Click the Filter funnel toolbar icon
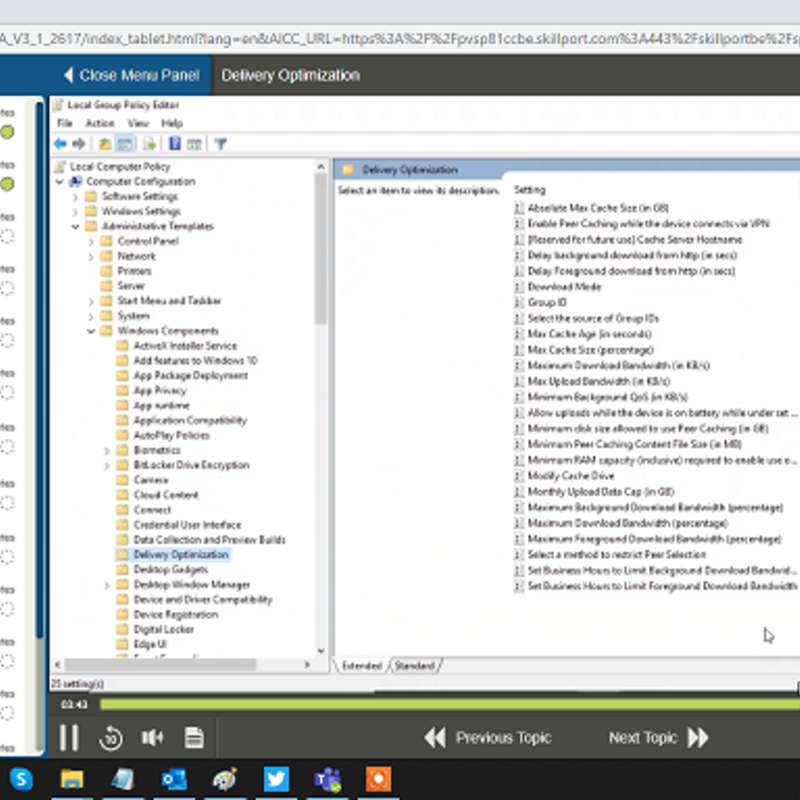 pos(220,144)
